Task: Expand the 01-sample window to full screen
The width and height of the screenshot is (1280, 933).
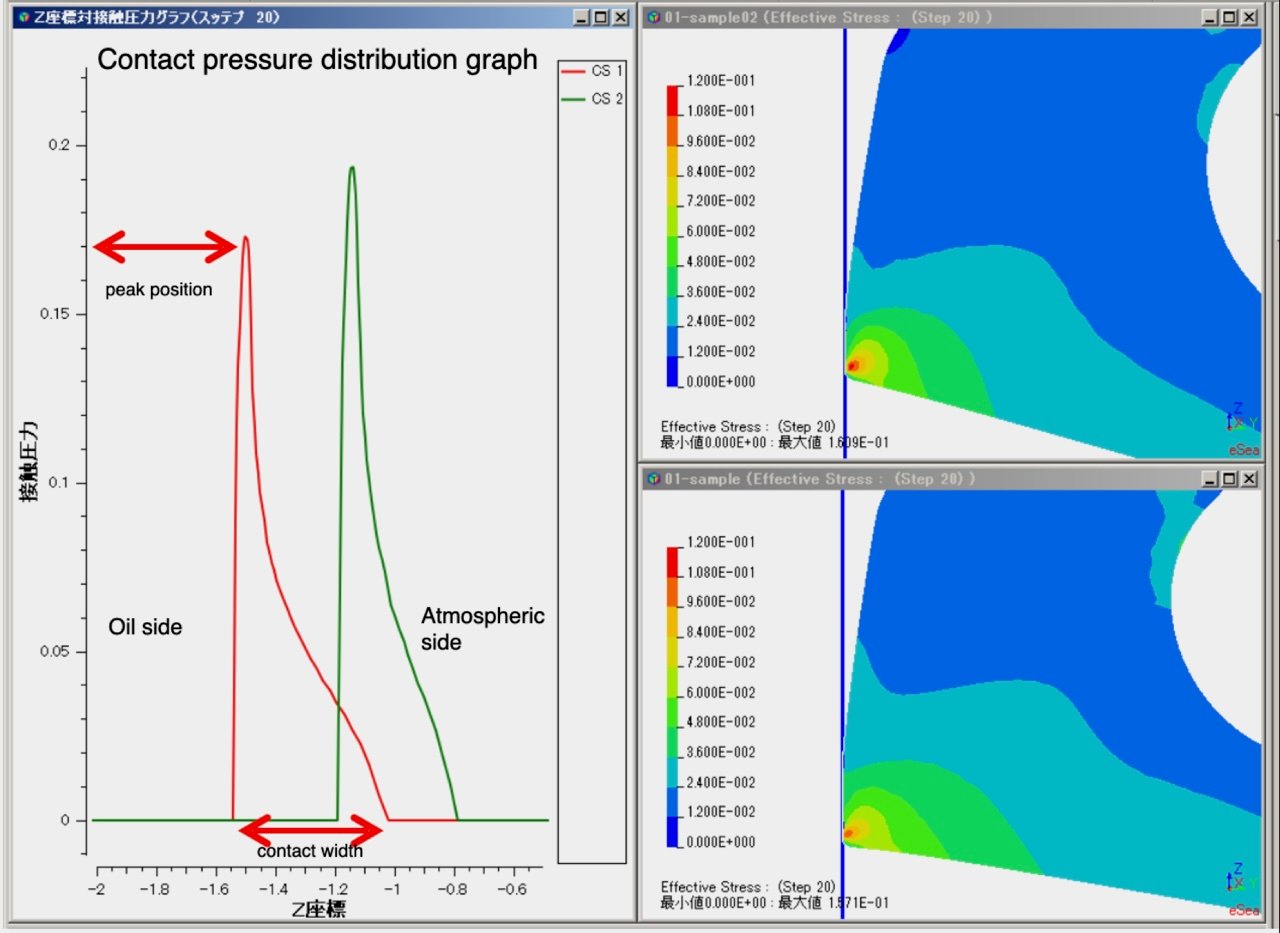Action: point(1229,478)
